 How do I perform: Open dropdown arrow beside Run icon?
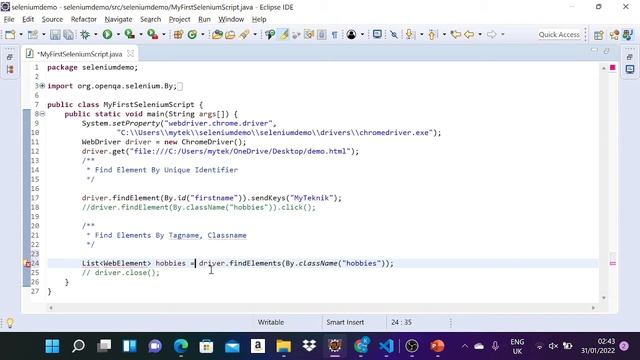118,35
